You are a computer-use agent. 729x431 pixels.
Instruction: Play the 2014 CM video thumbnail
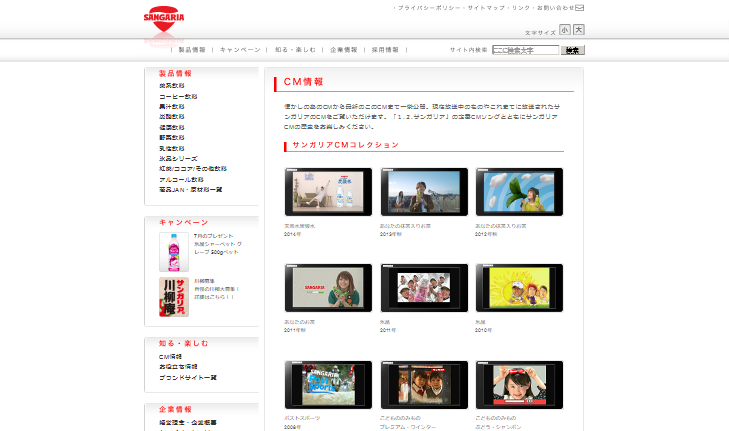tap(328, 192)
